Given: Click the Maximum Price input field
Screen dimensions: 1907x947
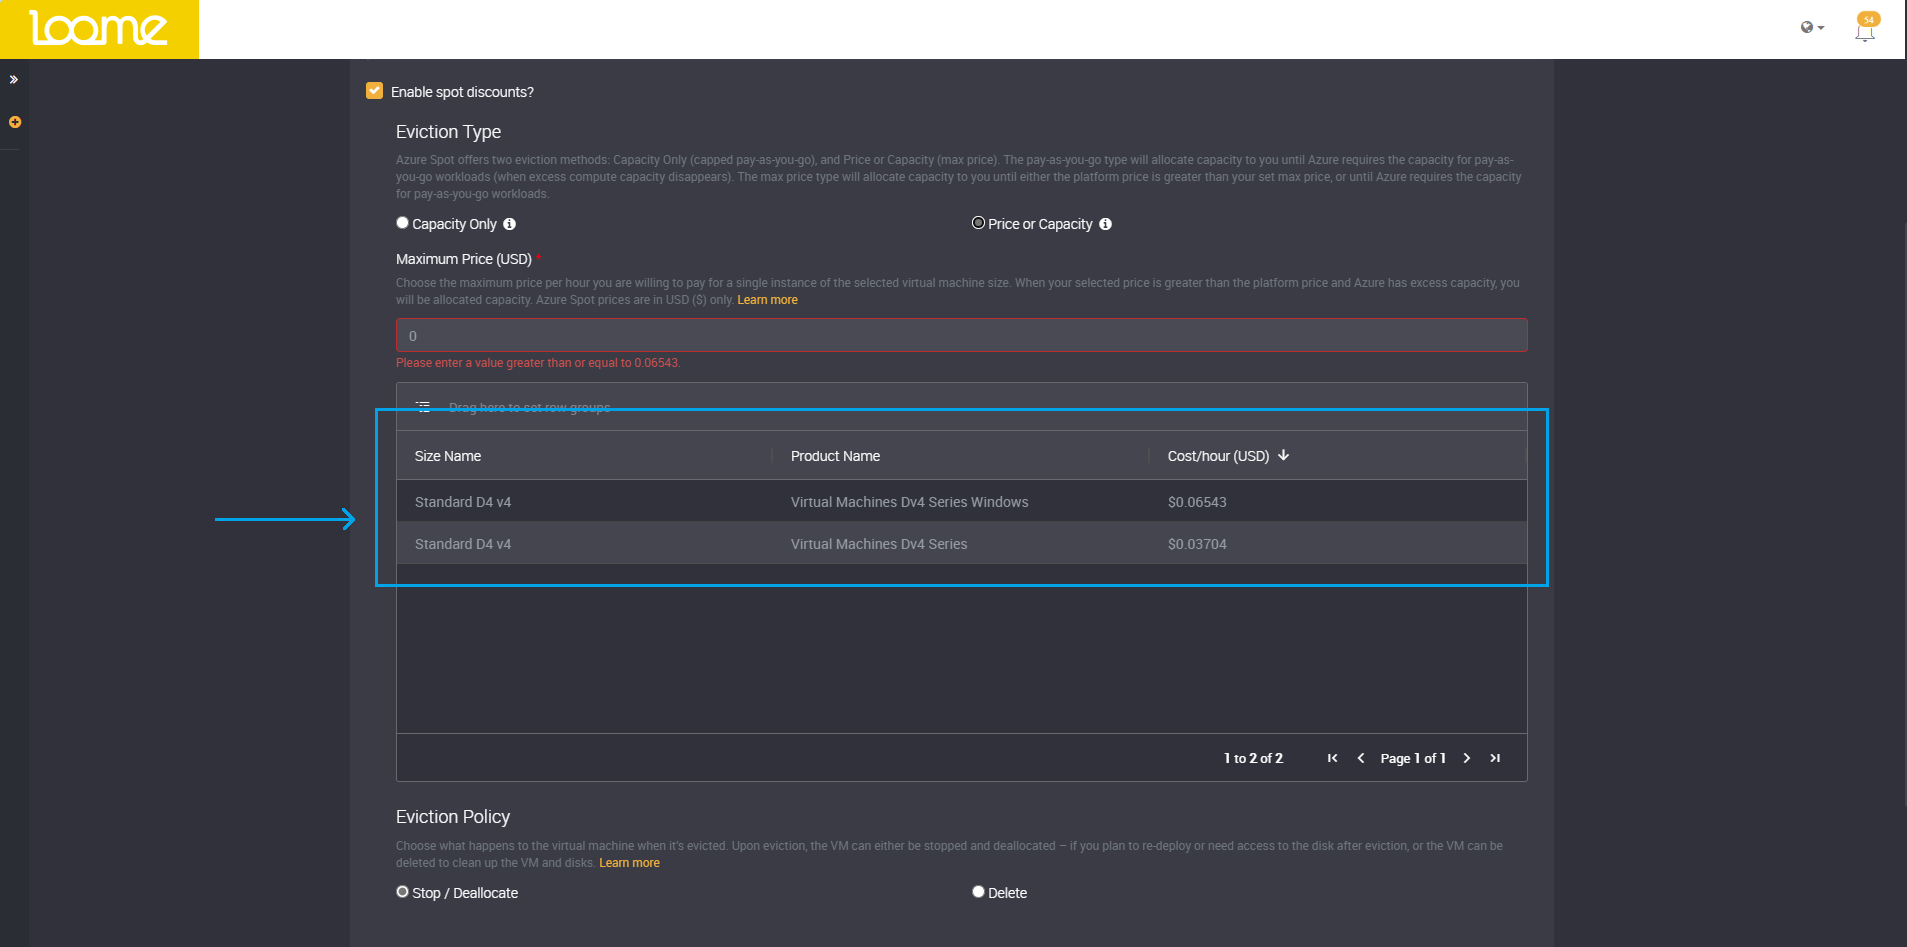Looking at the screenshot, I should click(x=961, y=335).
